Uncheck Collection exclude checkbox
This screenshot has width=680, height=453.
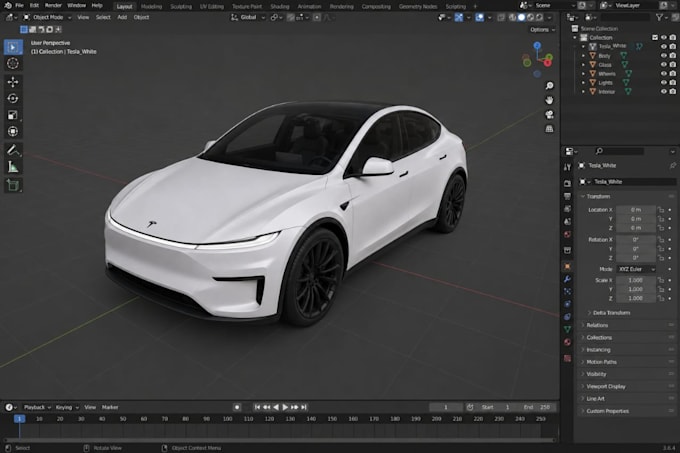pos(655,38)
